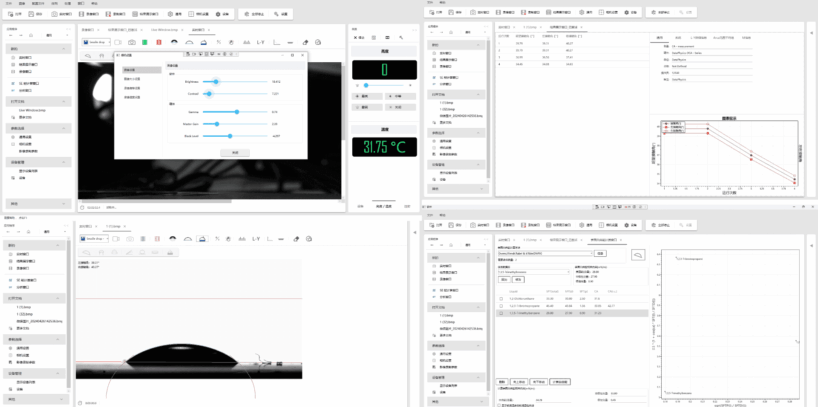The image size is (818, 407).
Task: Tick the 1,2,3-Tribromopropane liquid checkbox
Action: (x=501, y=305)
